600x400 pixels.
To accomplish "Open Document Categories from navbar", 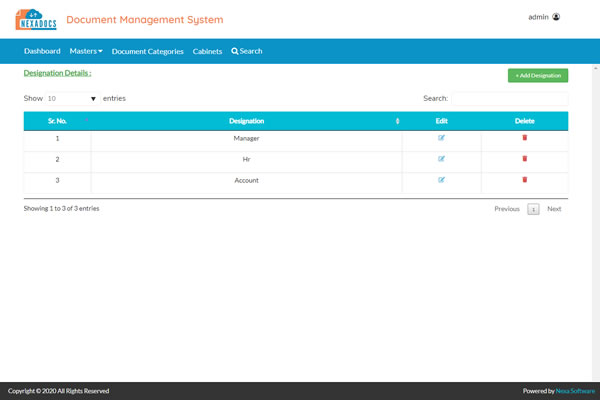I will tap(148, 51).
